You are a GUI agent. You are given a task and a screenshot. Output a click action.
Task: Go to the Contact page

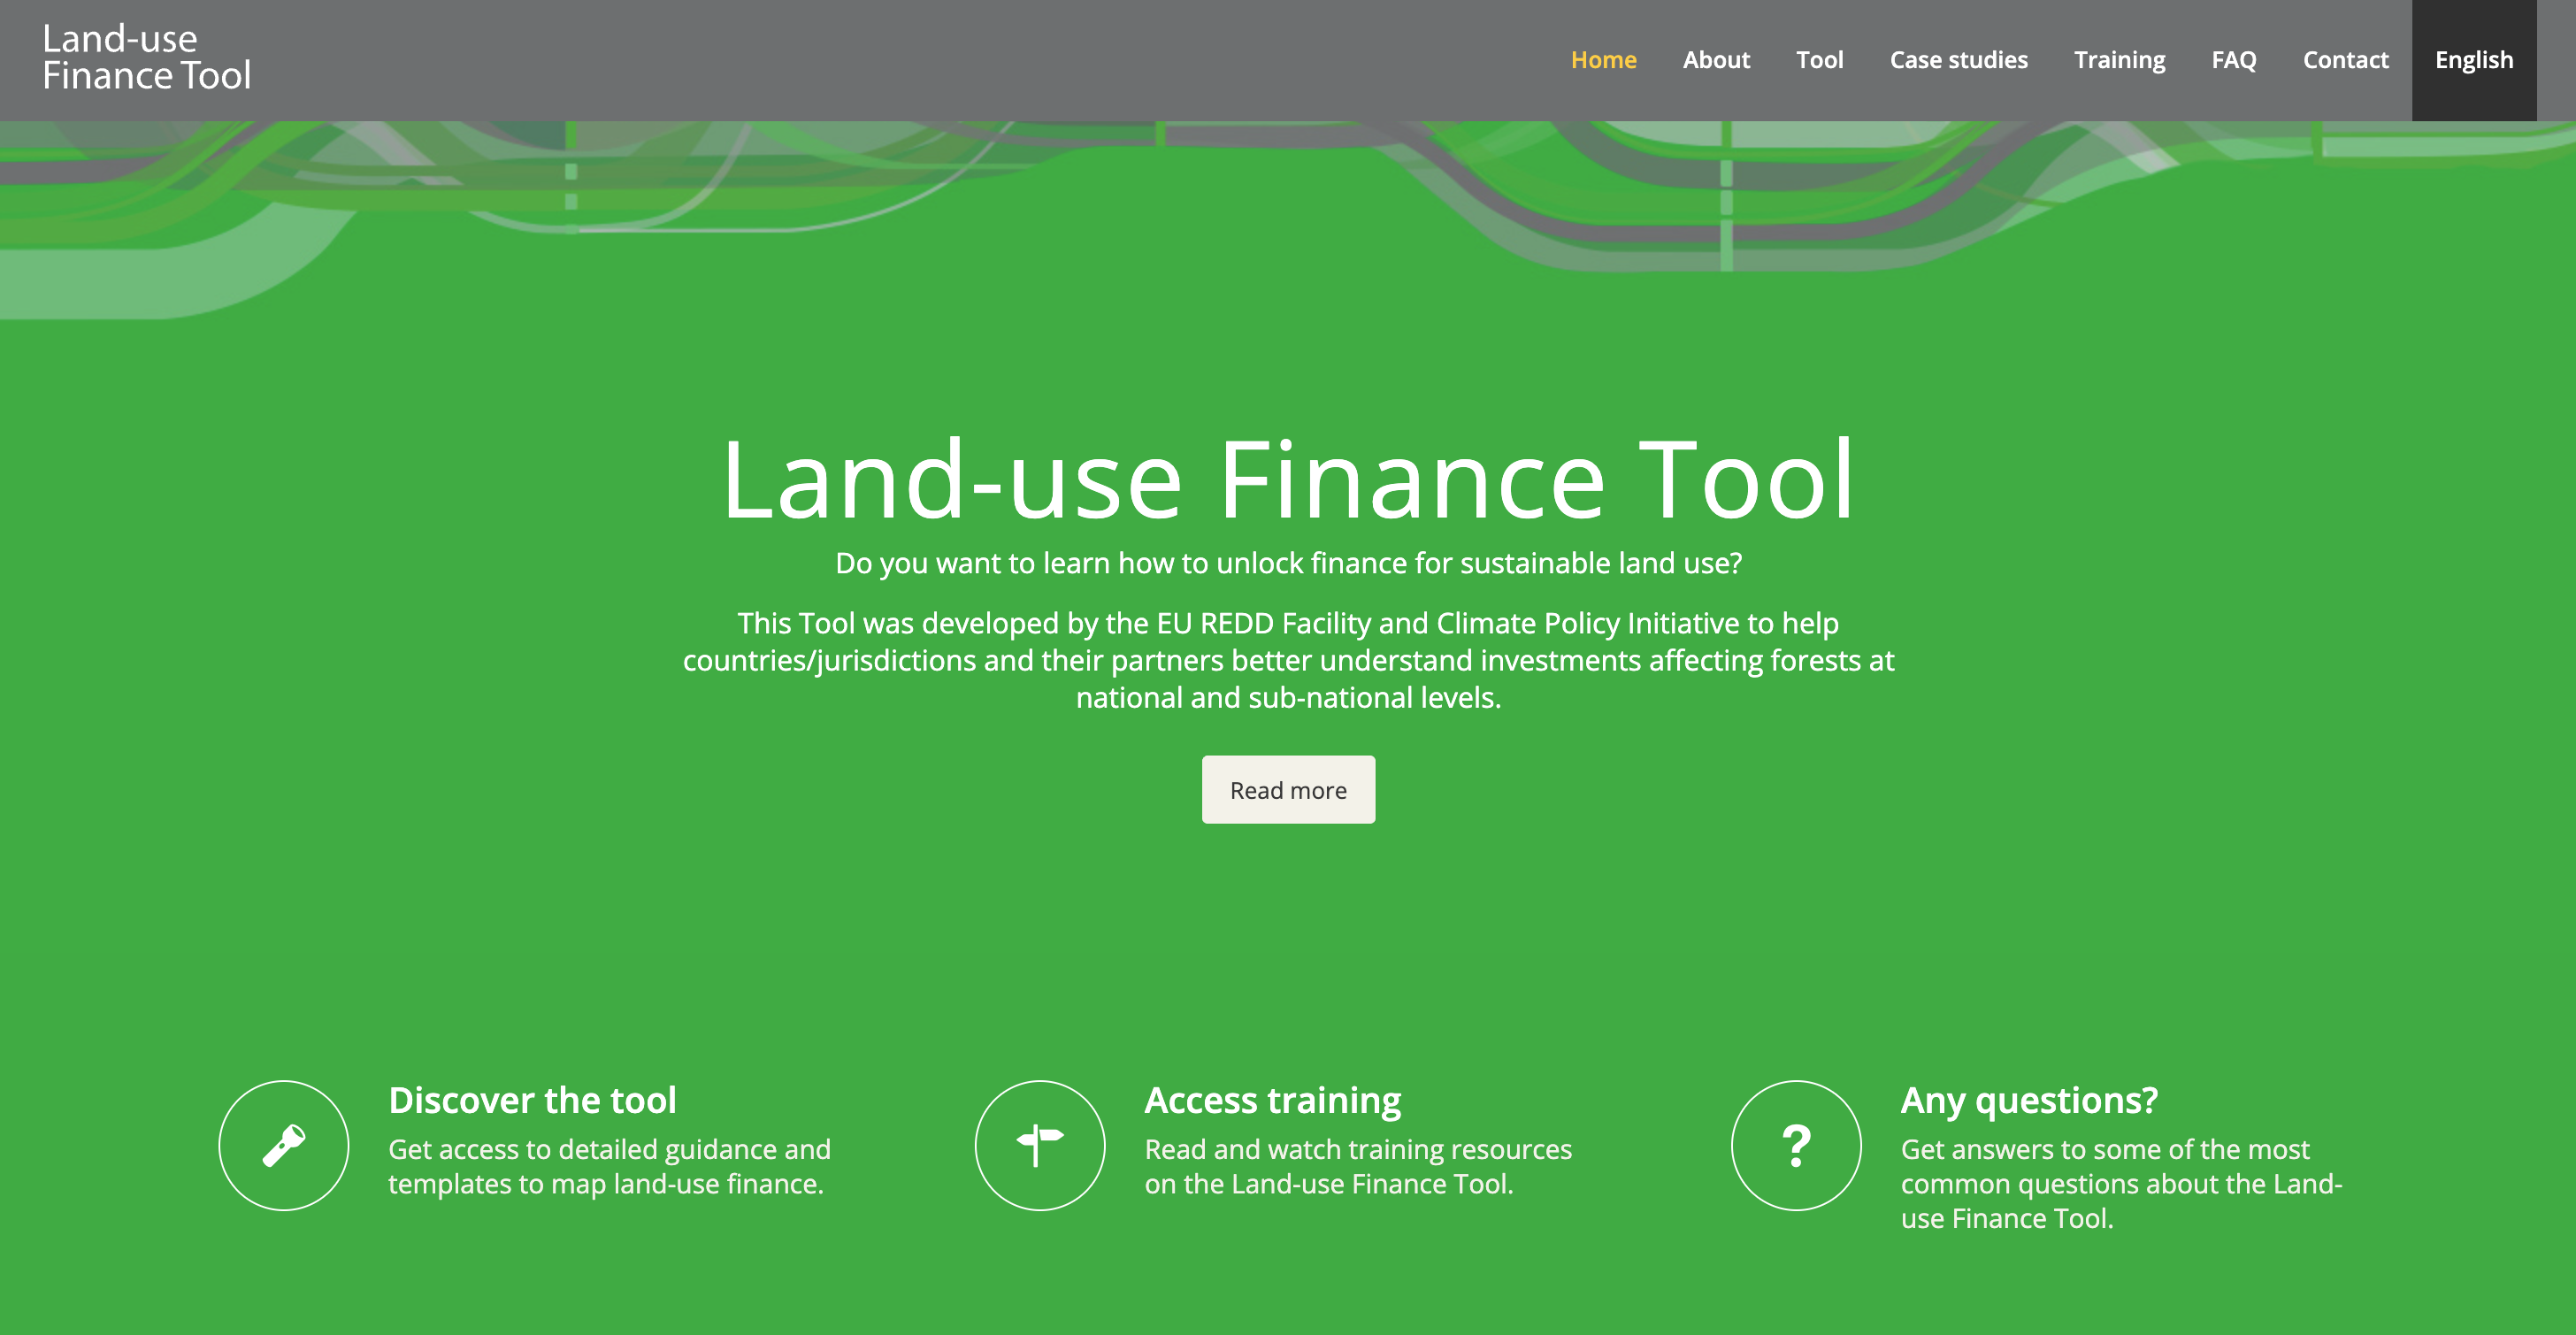click(x=2345, y=60)
